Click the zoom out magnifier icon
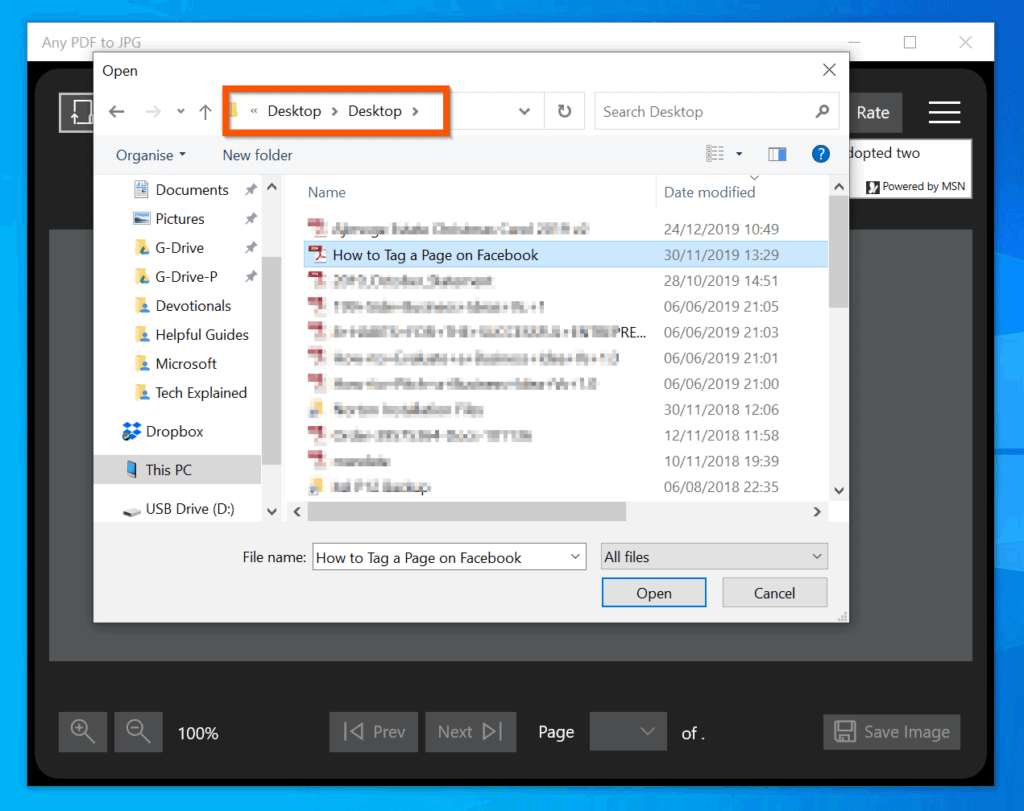The height and width of the screenshot is (811, 1024). coord(138,732)
